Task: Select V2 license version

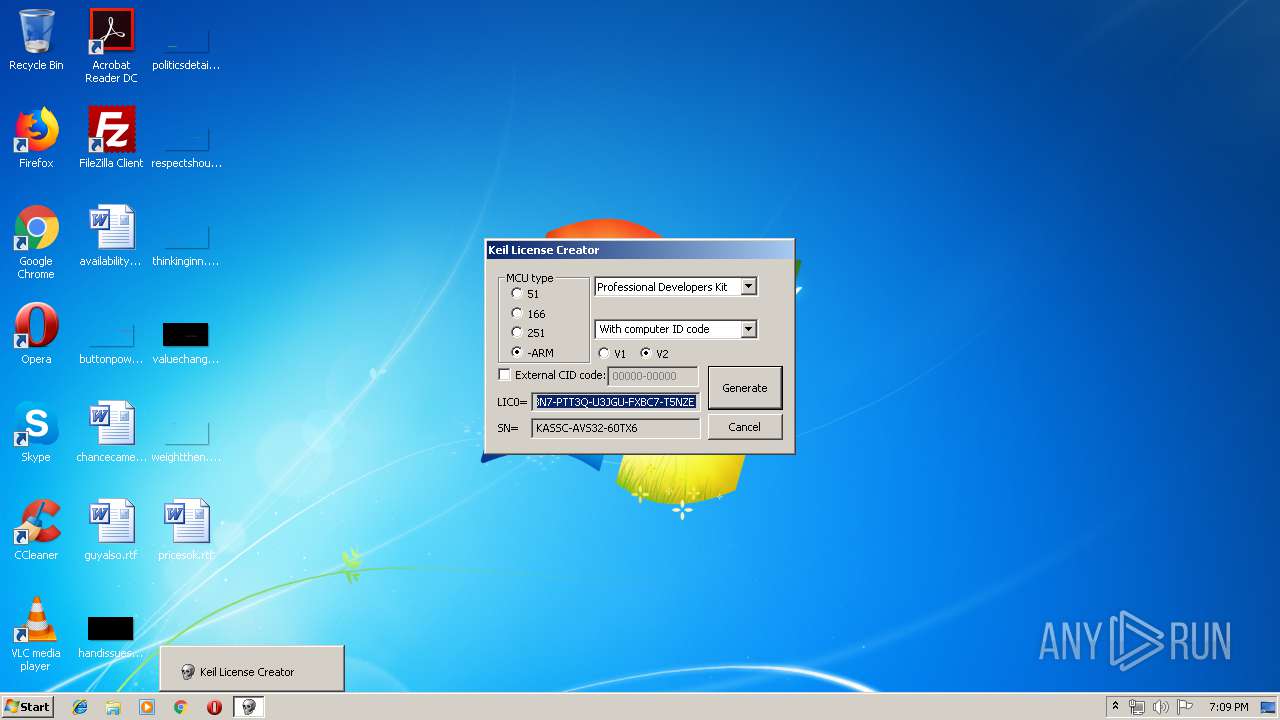Action: (646, 353)
